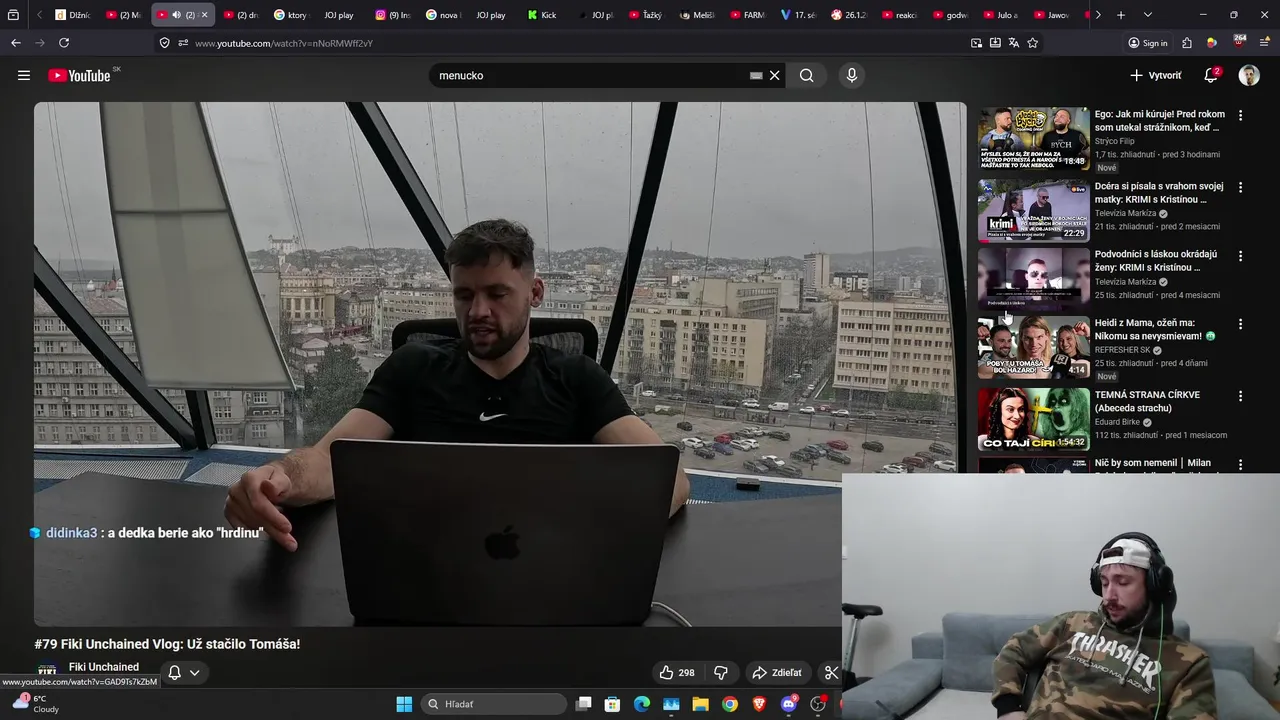
Task: Open options for "Dcéra si písala s vrahom"
Action: [1240, 187]
